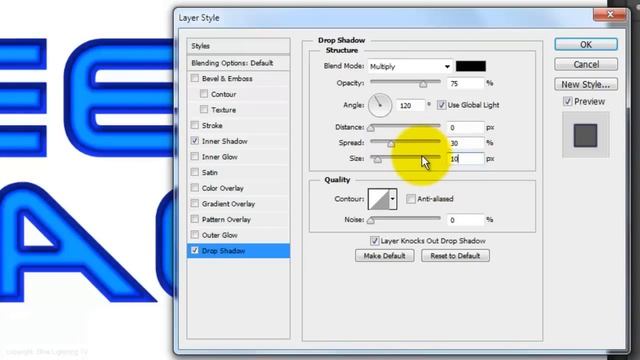Click the Cancel button
The width and height of the screenshot is (640, 360).
point(586,64)
